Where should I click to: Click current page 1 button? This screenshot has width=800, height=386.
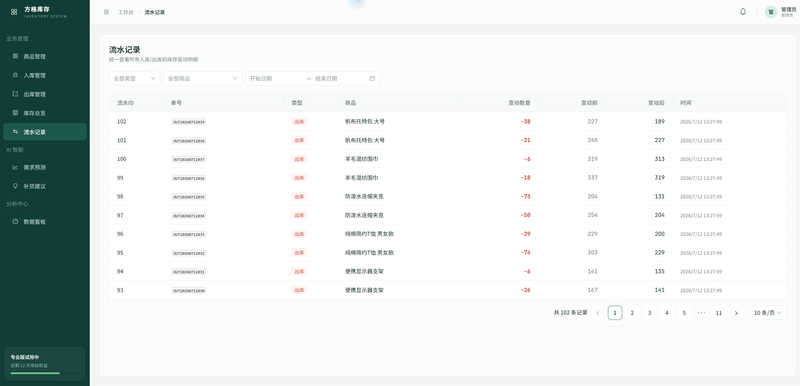[615, 313]
